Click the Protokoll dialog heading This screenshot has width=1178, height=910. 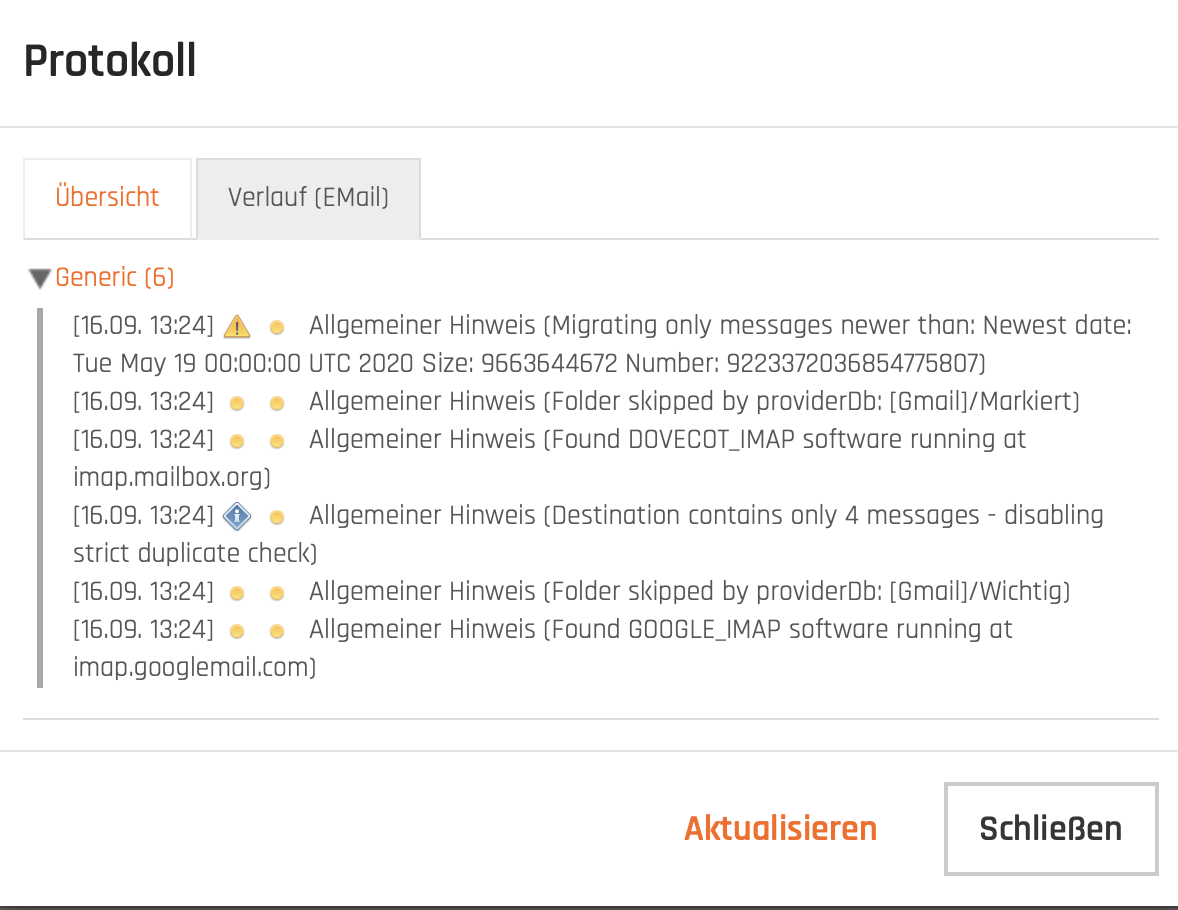point(110,61)
